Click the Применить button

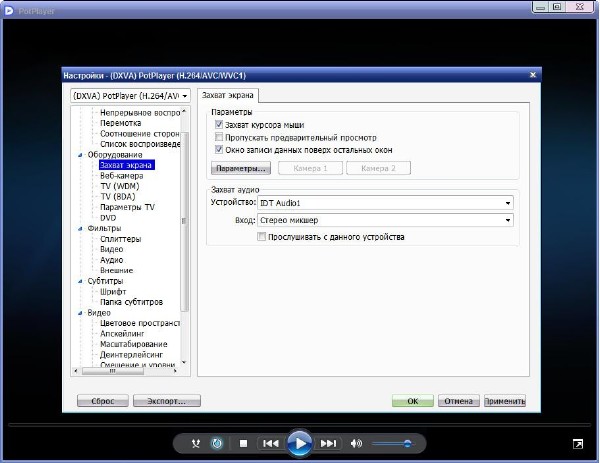pyautogui.click(x=504, y=401)
